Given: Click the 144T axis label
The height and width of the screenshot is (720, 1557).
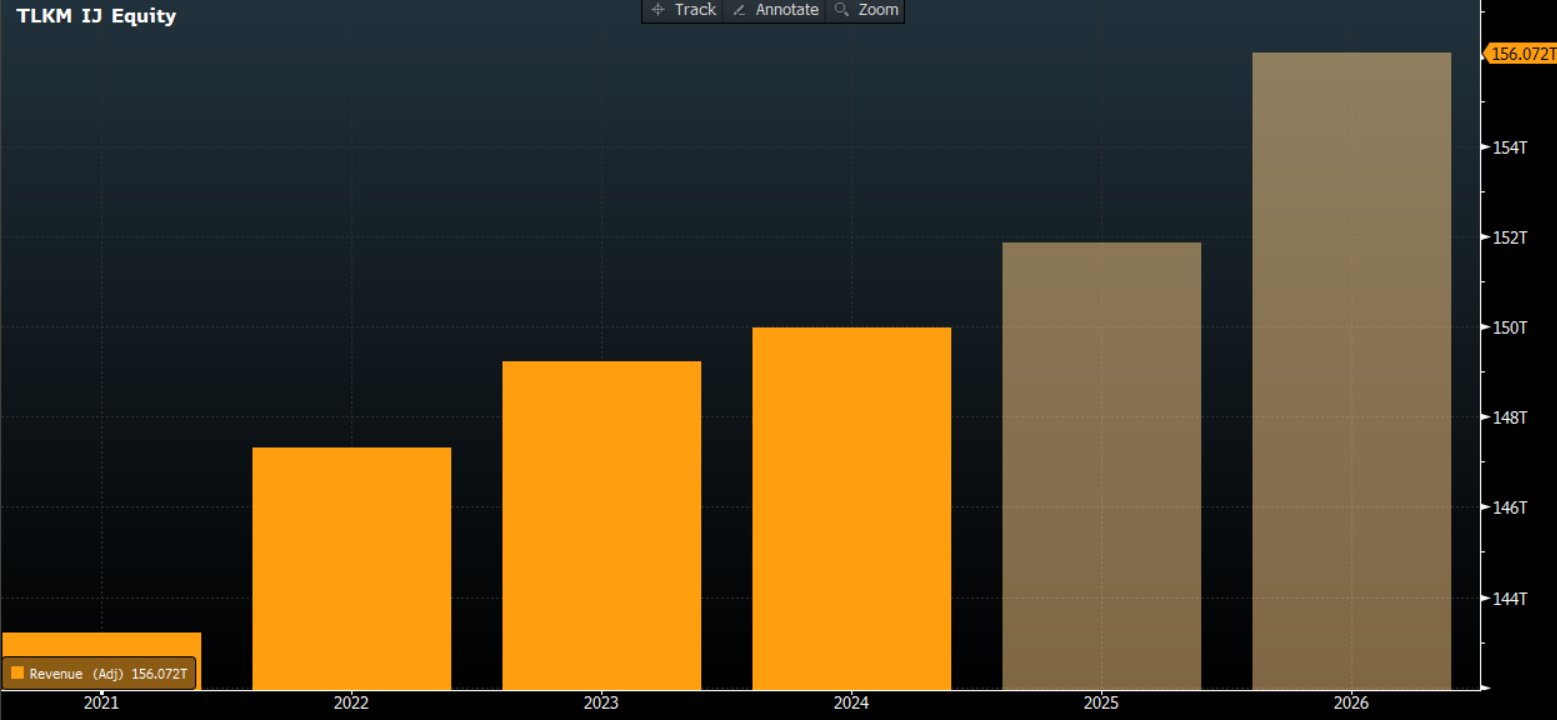Looking at the screenshot, I should pyautogui.click(x=1509, y=598).
